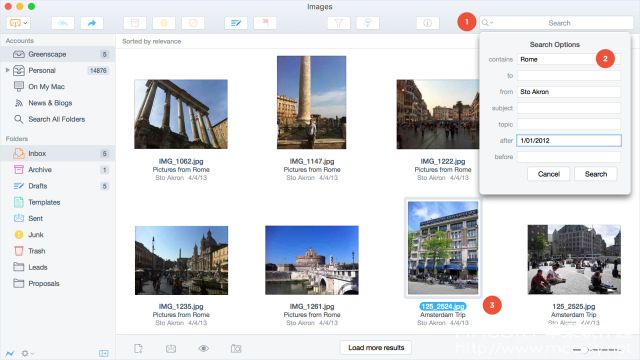Expand the Personal account disclosure triangle
The width and height of the screenshot is (640, 360).
[7, 70]
